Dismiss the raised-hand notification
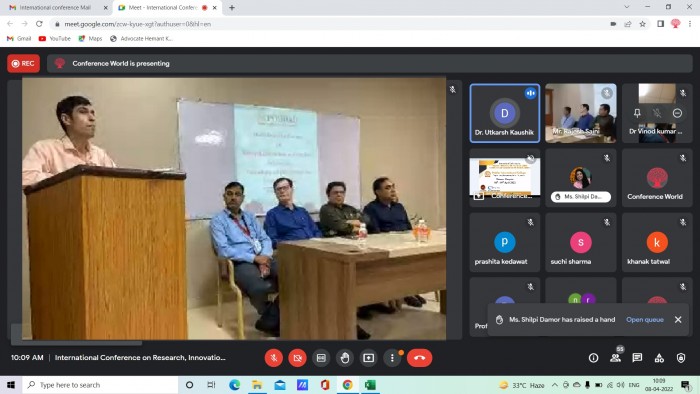The height and width of the screenshot is (394, 700). (678, 319)
